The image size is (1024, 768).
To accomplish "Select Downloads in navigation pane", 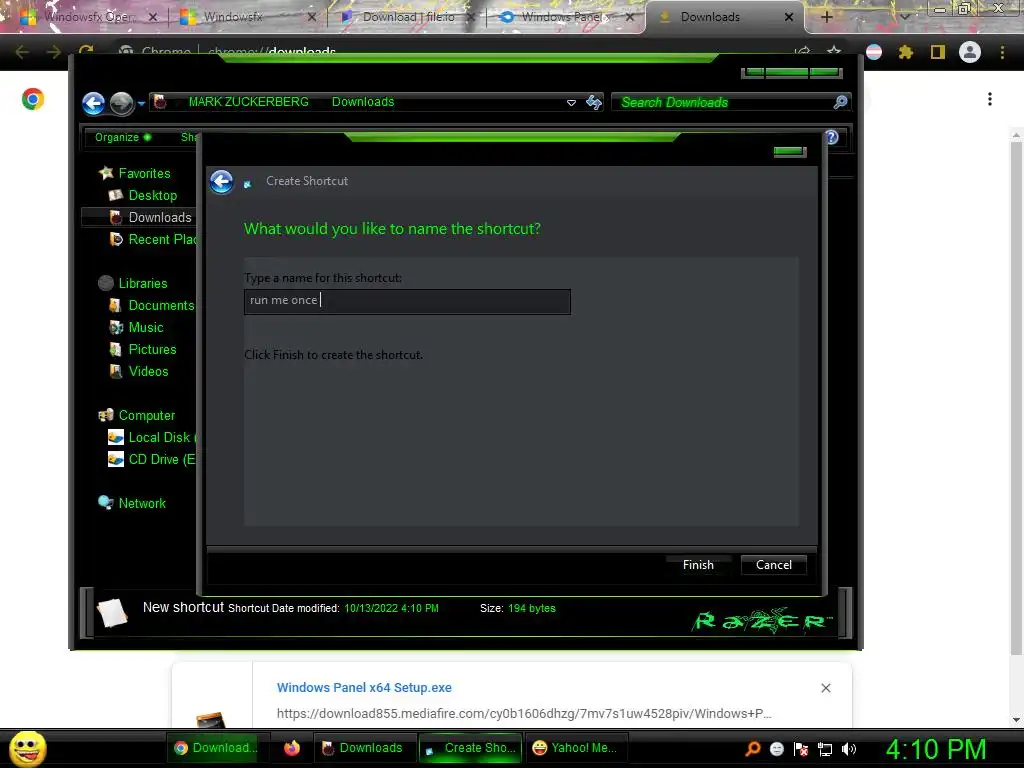I will point(160,217).
